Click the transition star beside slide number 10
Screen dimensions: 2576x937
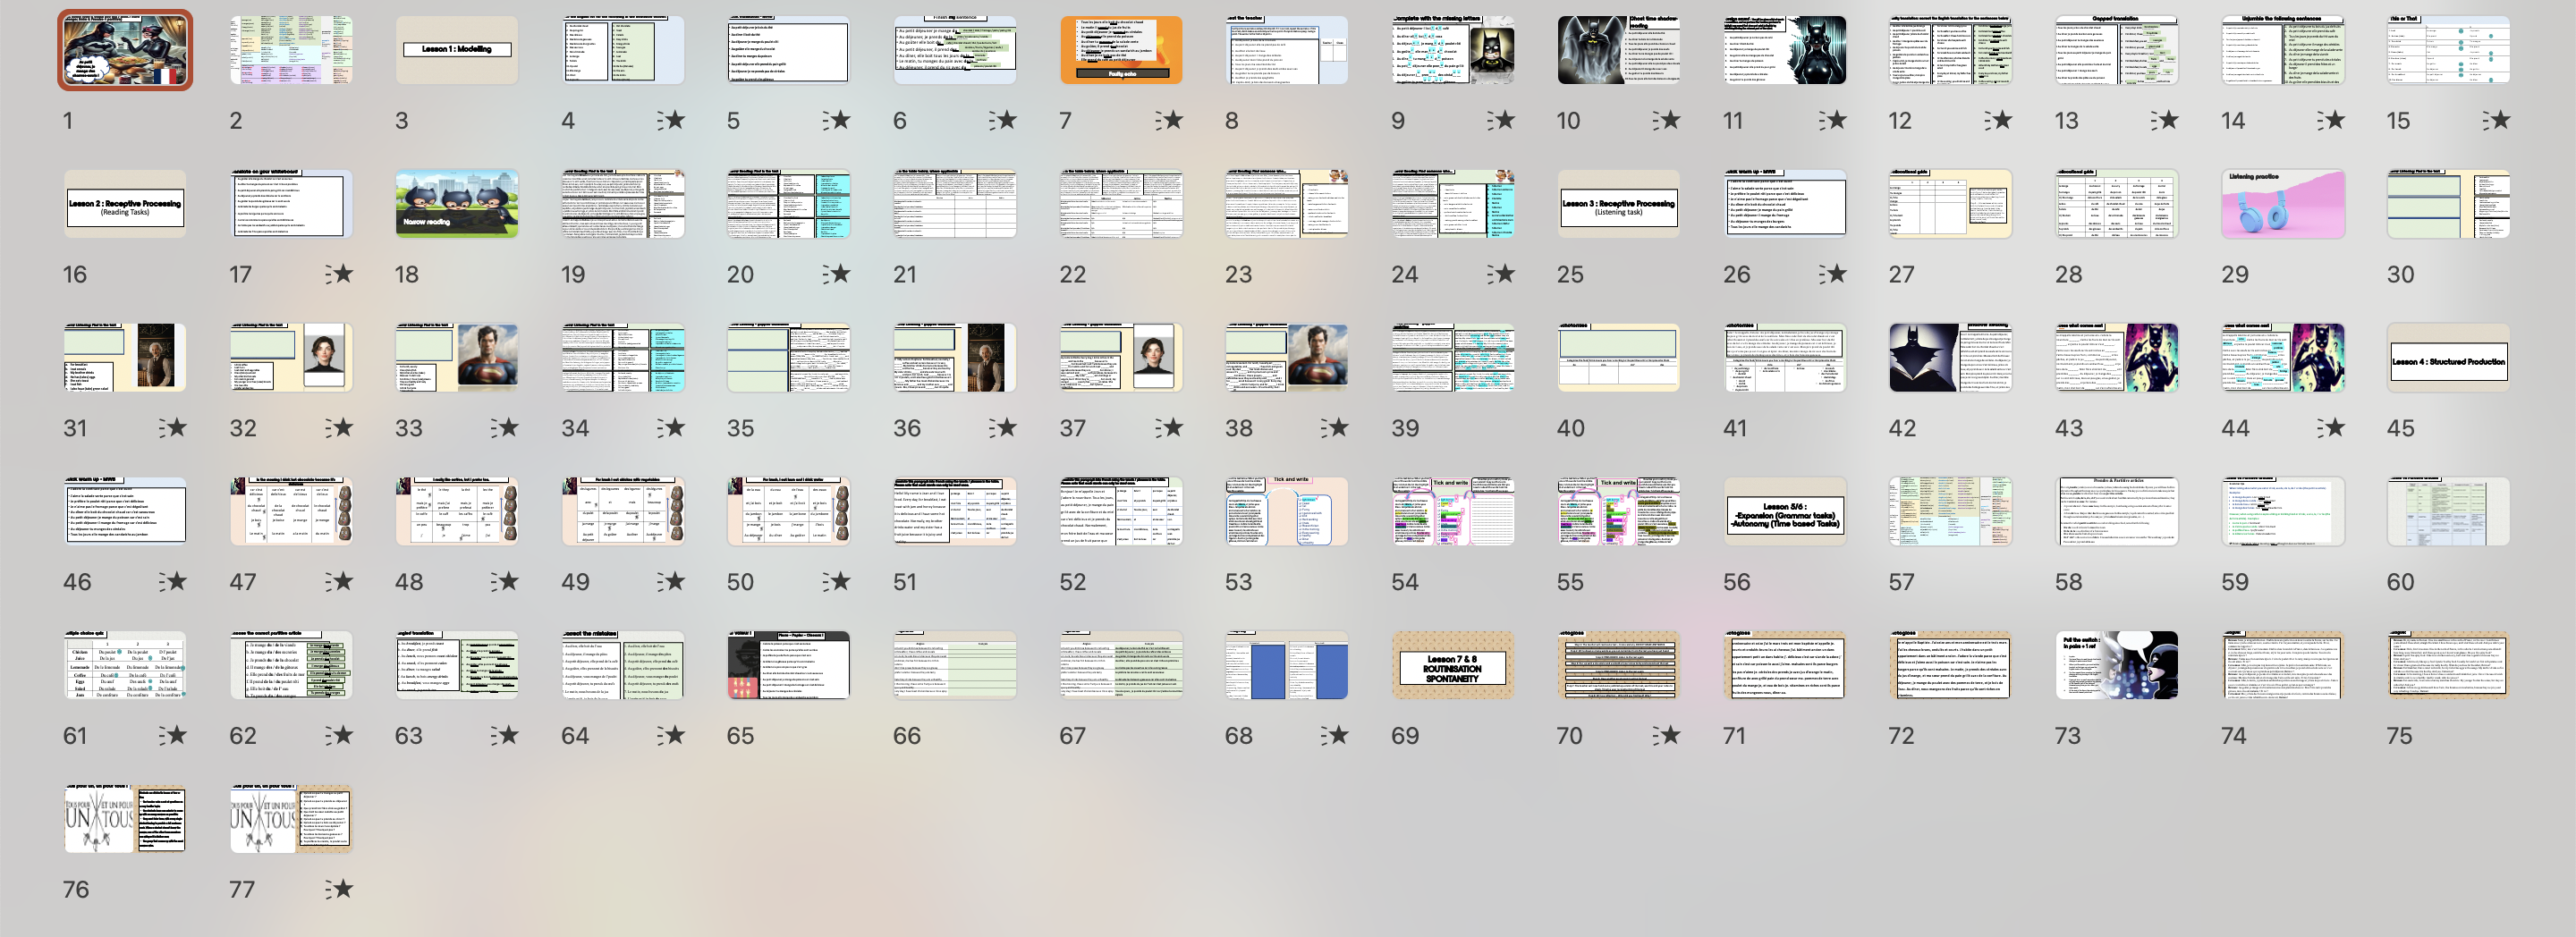pos(1667,121)
